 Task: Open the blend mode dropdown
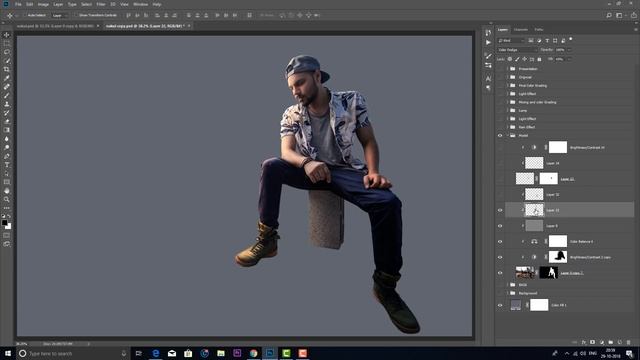pyautogui.click(x=517, y=50)
